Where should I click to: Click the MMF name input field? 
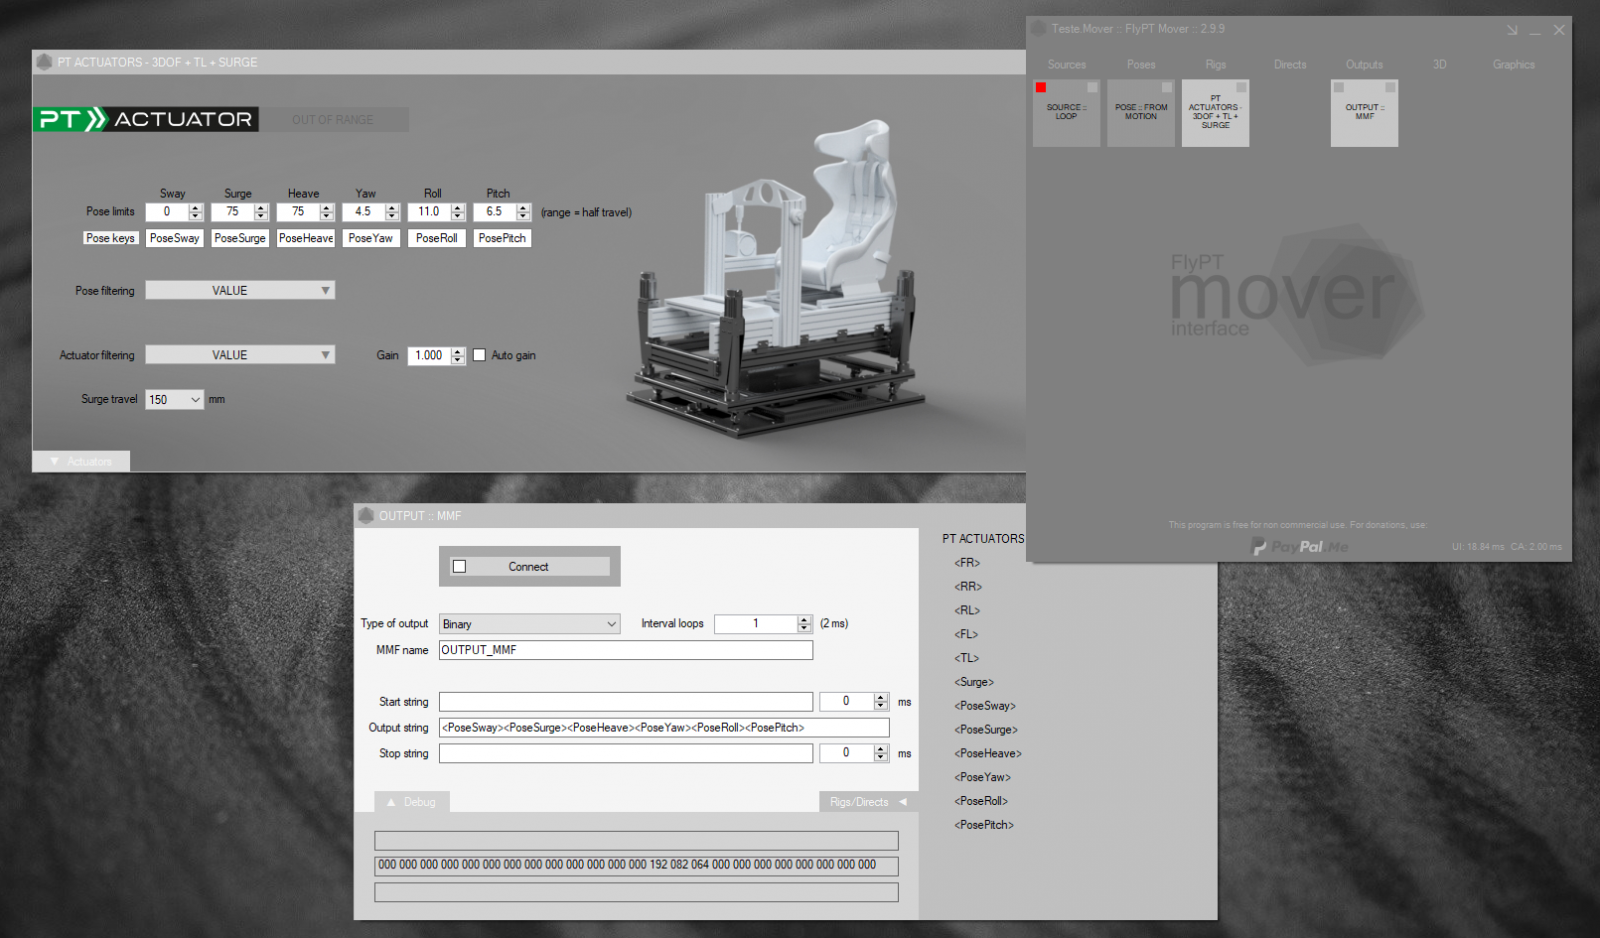pyautogui.click(x=626, y=649)
